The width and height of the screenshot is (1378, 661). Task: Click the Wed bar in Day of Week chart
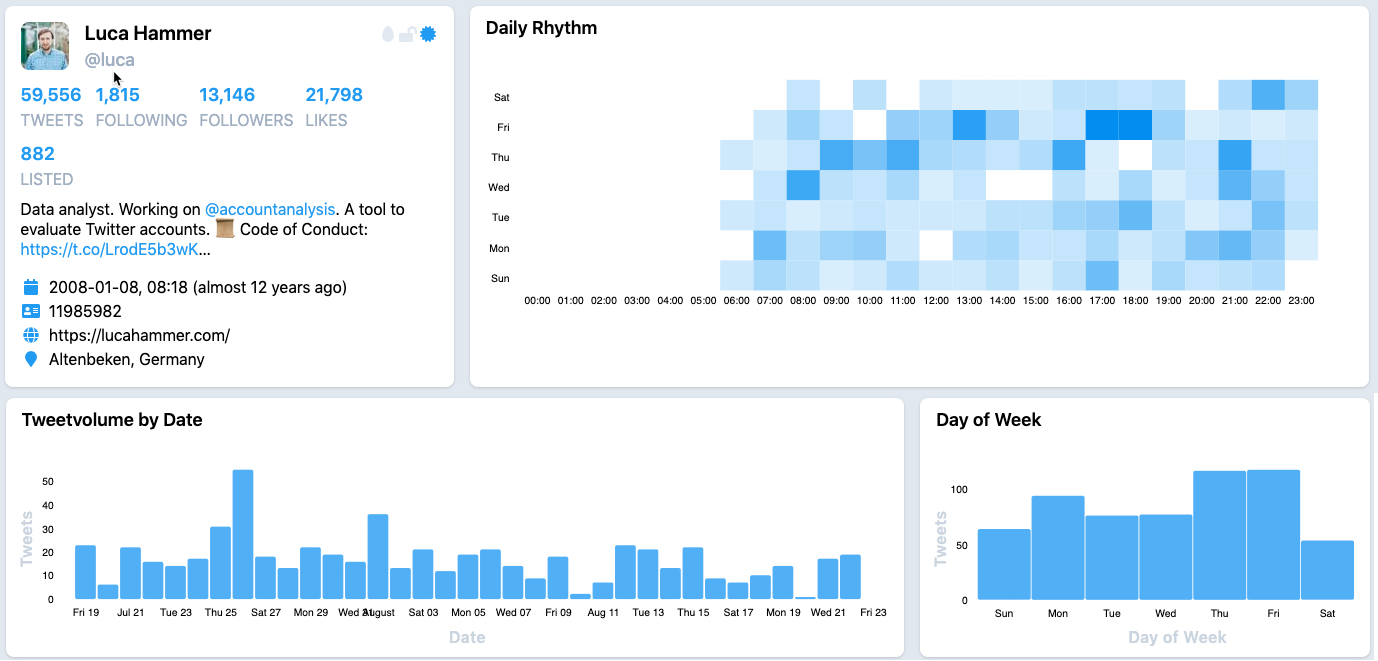coord(1166,557)
